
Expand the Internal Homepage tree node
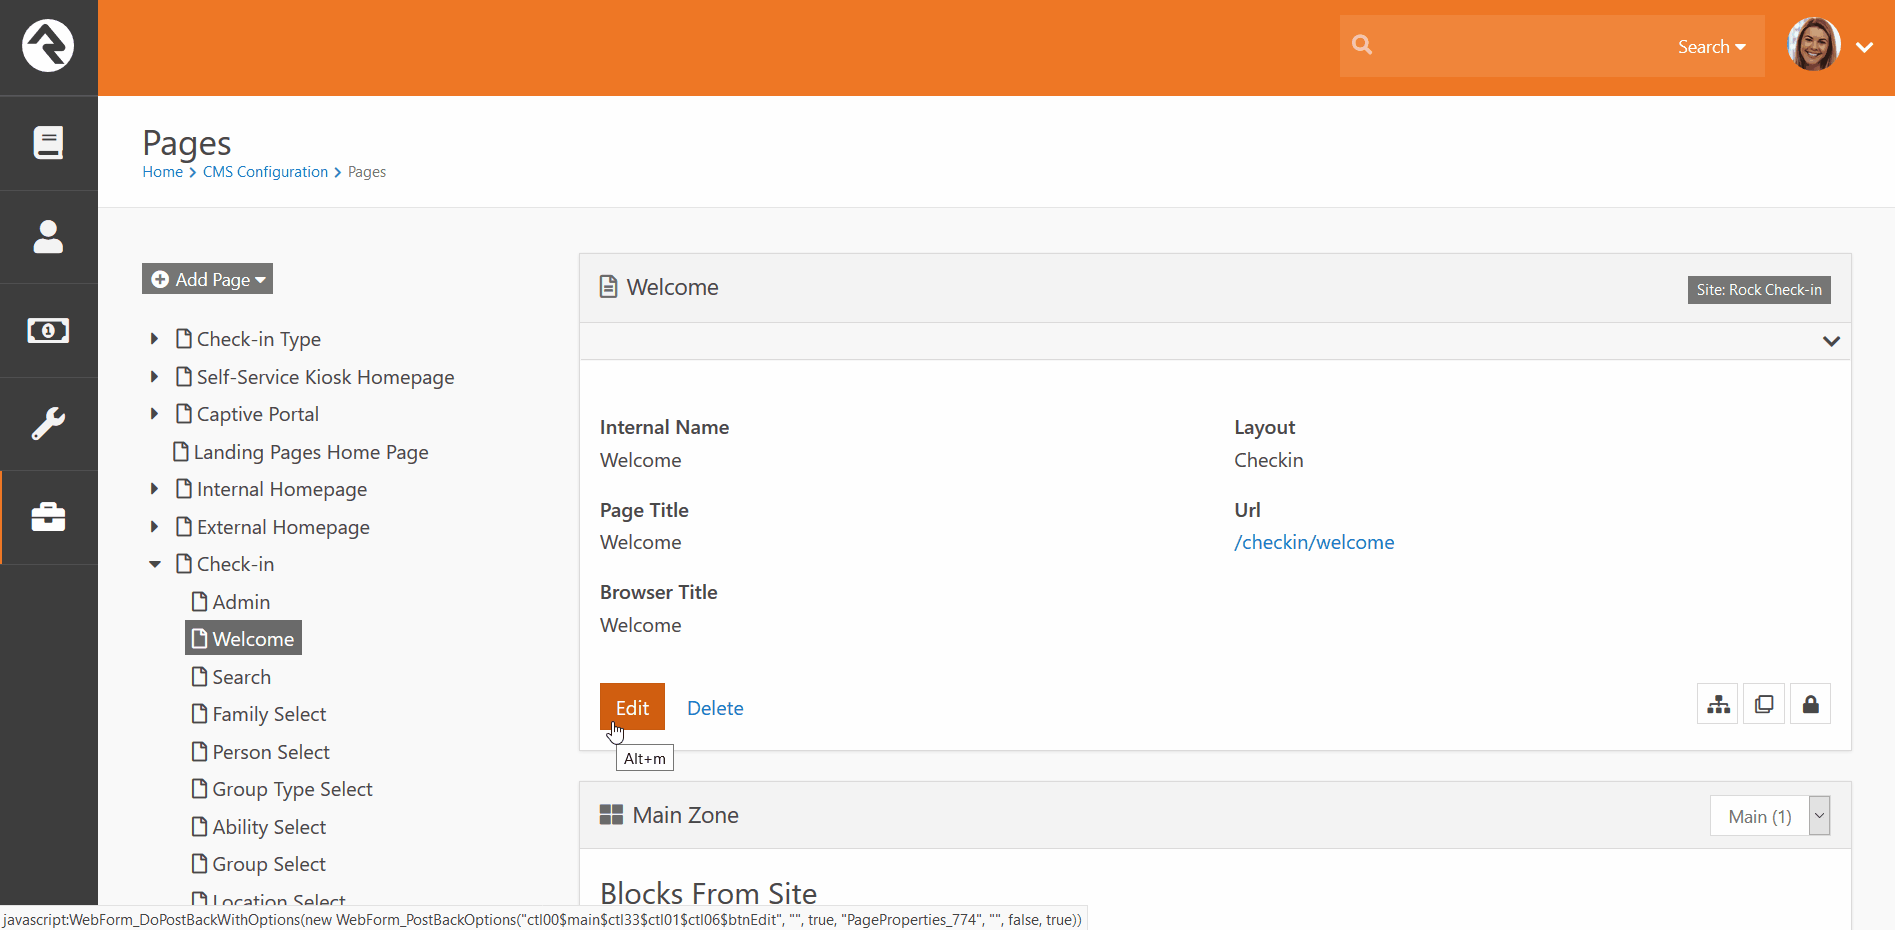[x=154, y=489]
